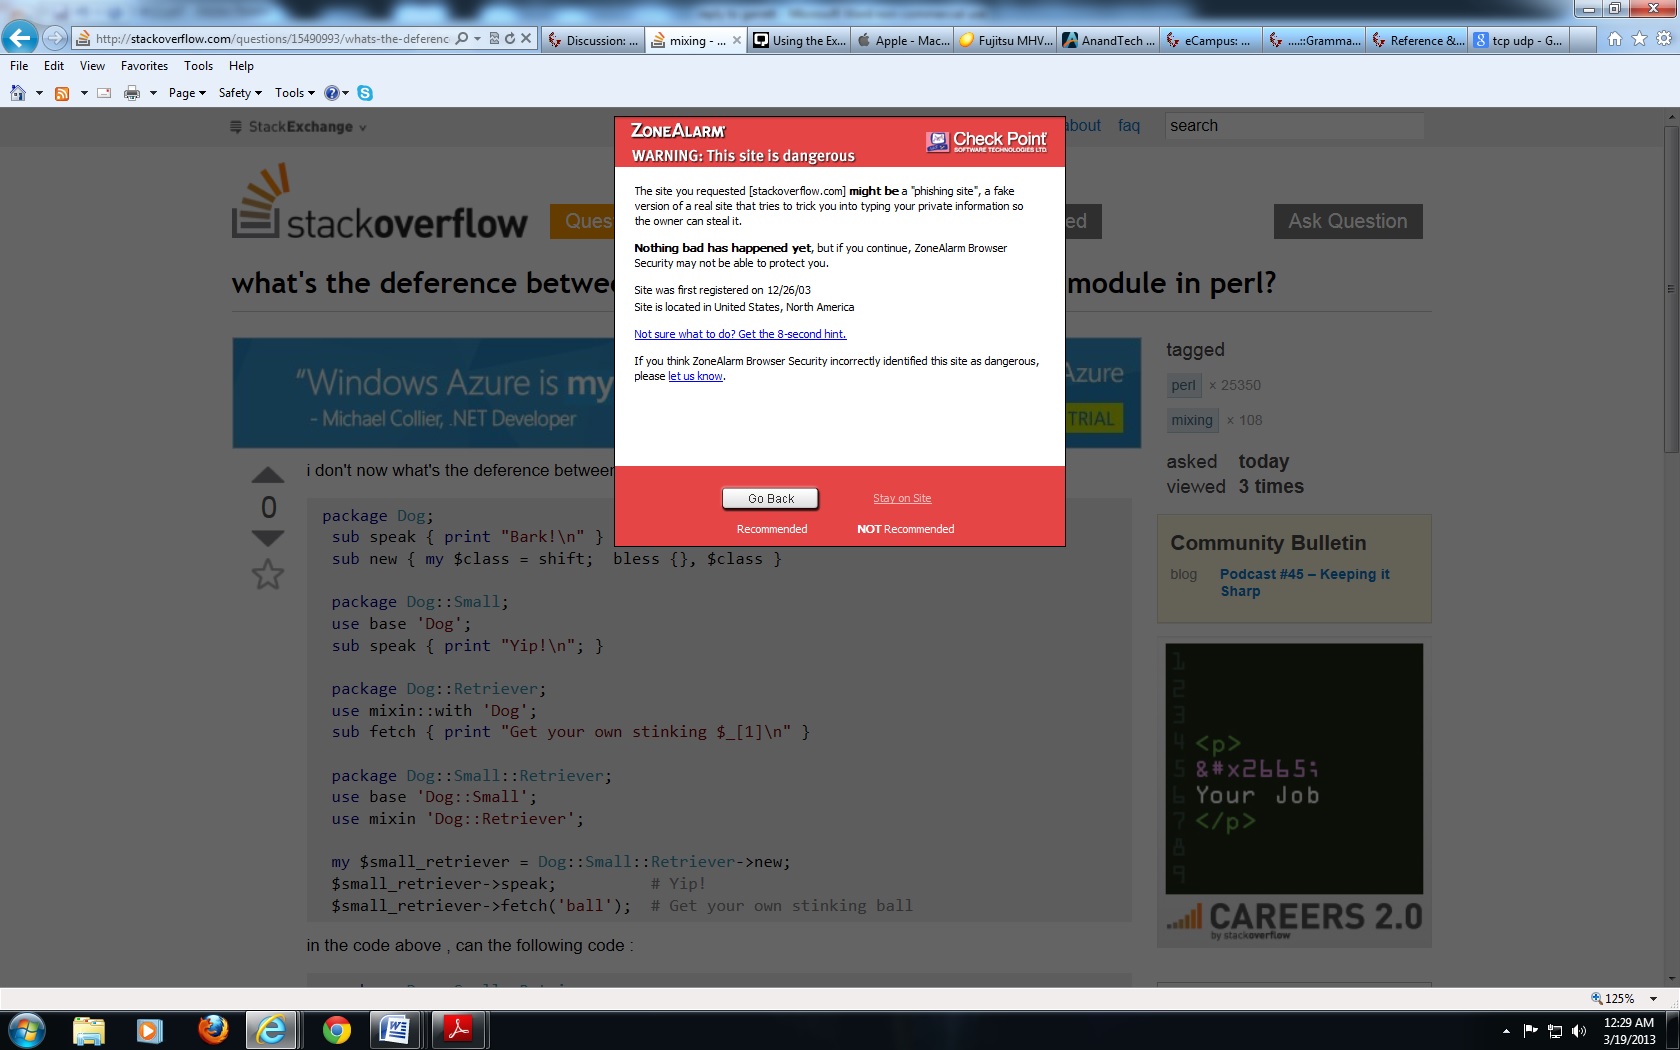The image size is (1680, 1050).
Task: Click the volume speaker tray icon
Action: click(1579, 1030)
